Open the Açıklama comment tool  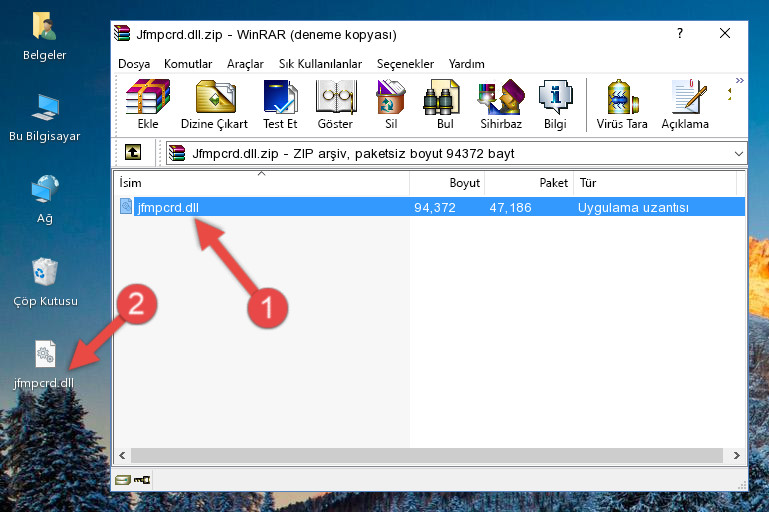click(685, 104)
